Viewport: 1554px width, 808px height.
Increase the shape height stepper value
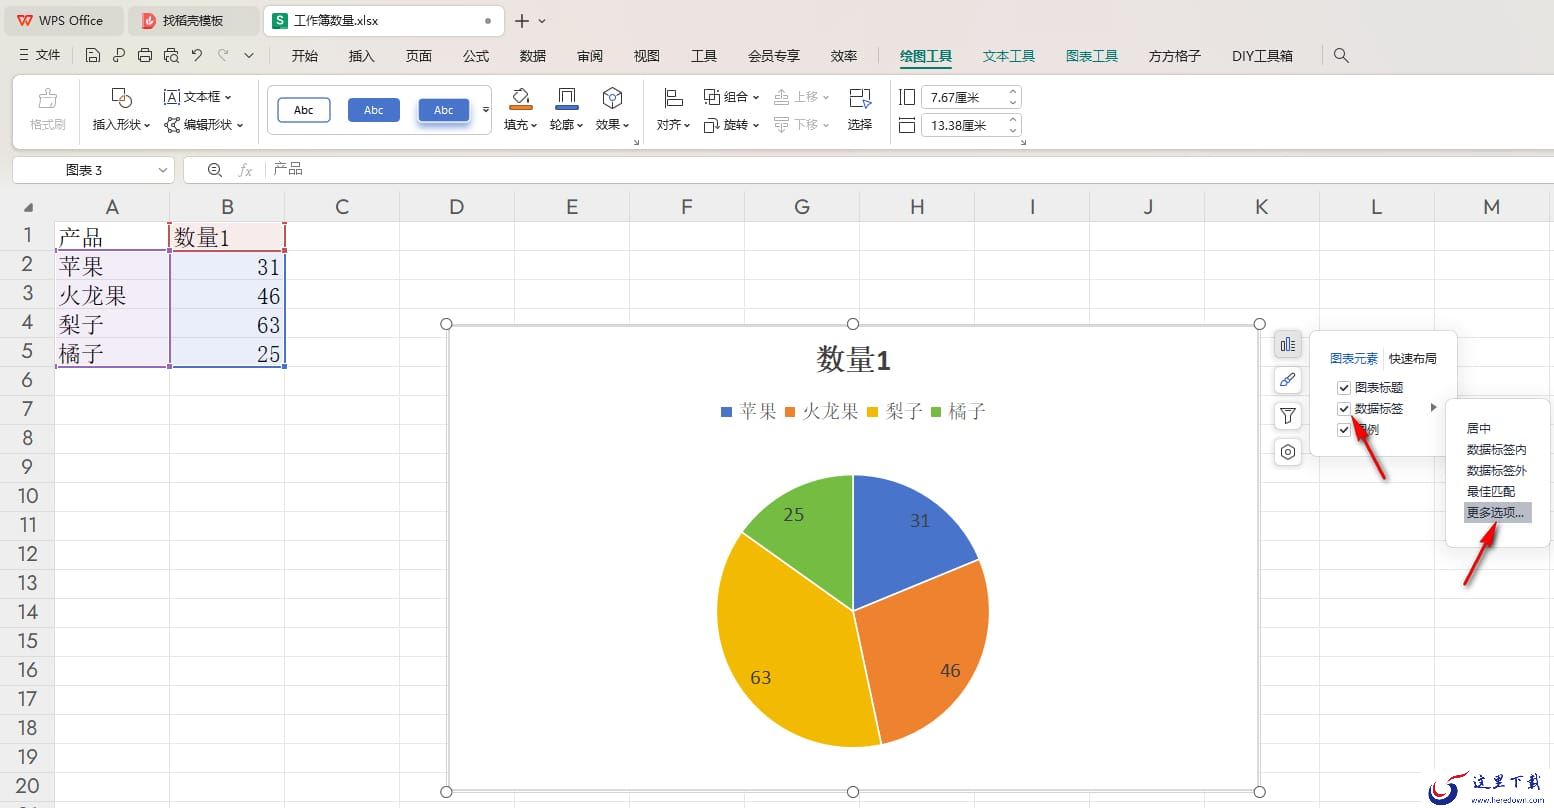1013,93
